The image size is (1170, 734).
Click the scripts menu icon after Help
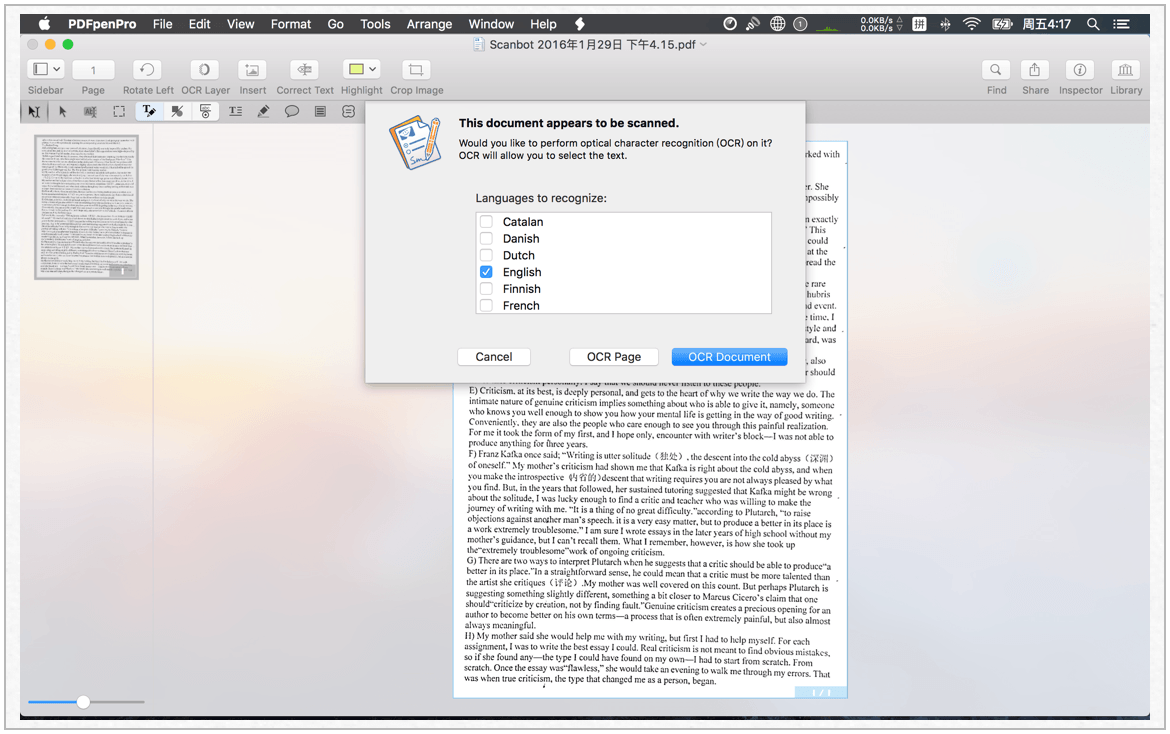point(580,24)
